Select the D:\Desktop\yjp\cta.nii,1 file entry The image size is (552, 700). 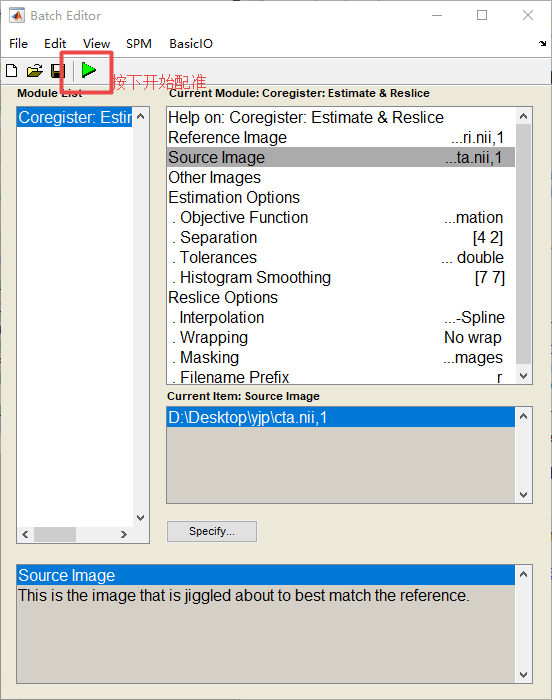341,417
